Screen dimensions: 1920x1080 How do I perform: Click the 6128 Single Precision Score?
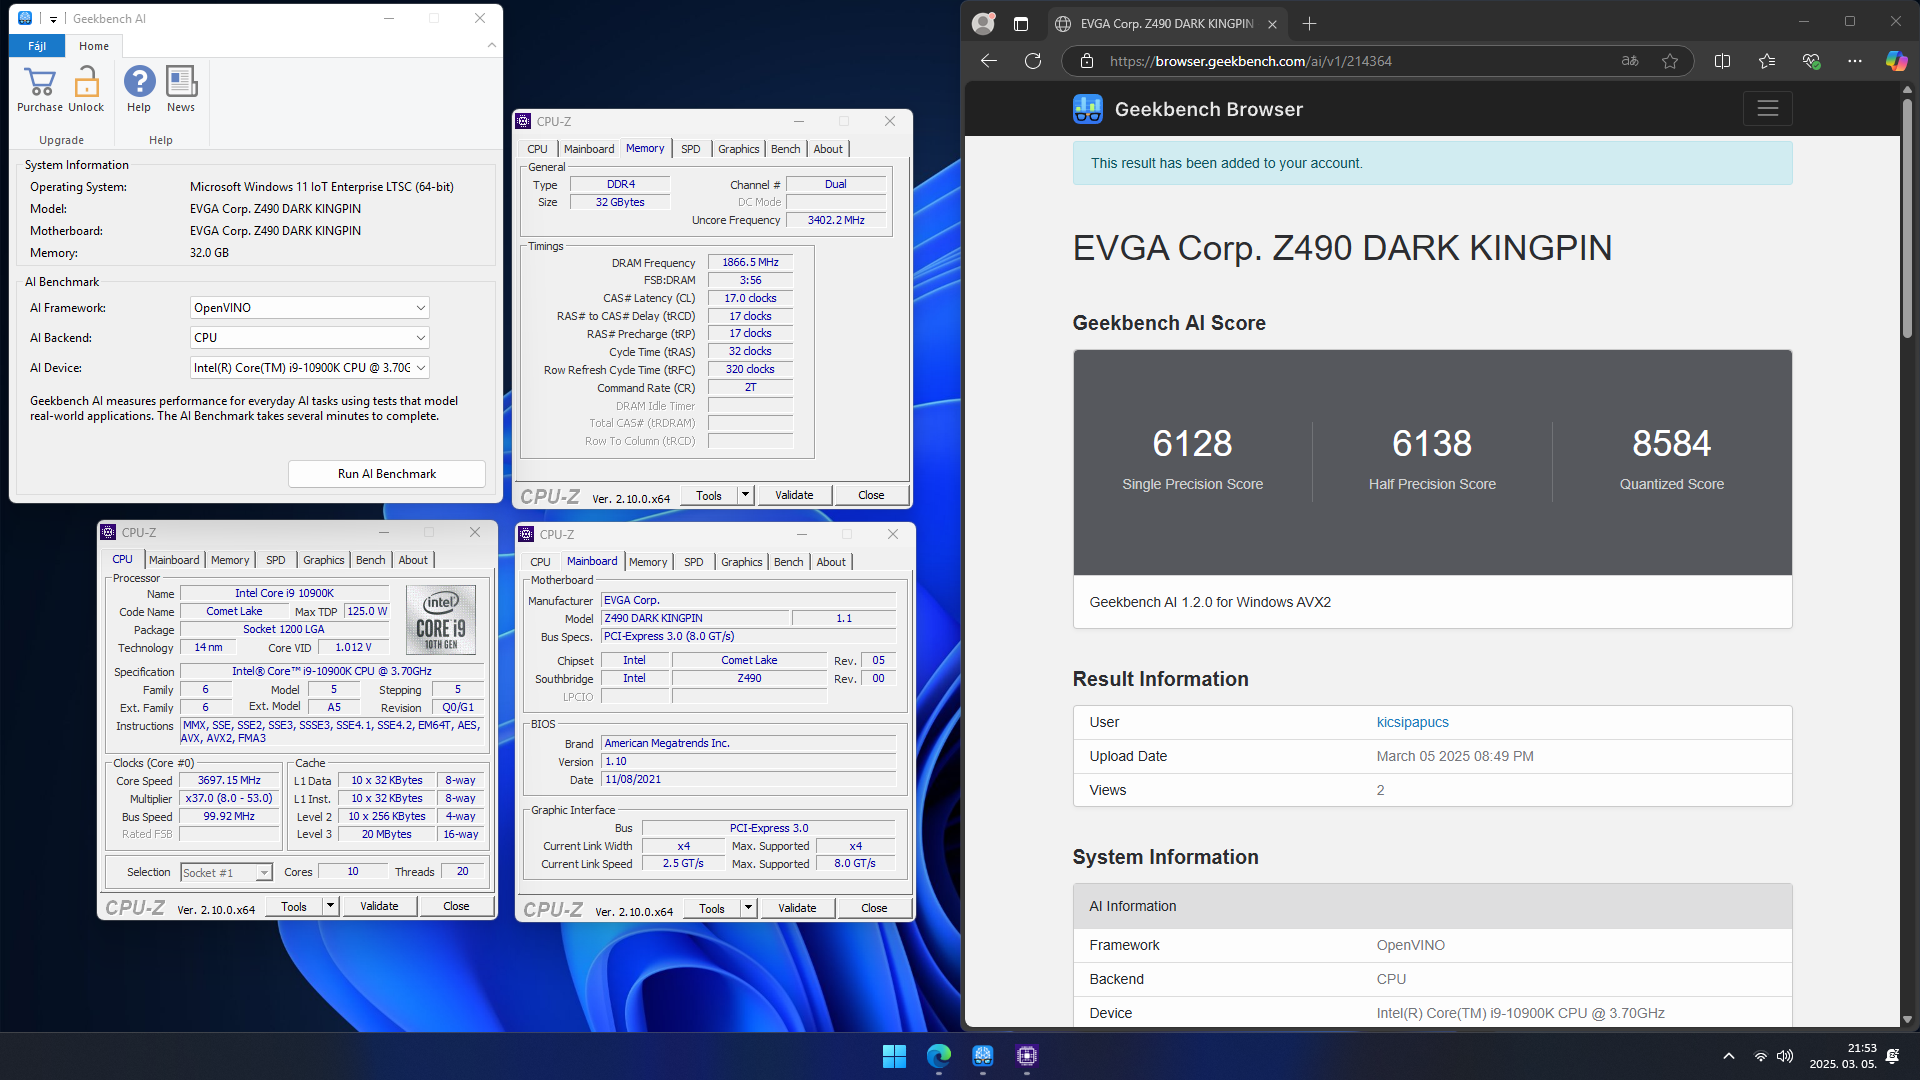click(1192, 443)
